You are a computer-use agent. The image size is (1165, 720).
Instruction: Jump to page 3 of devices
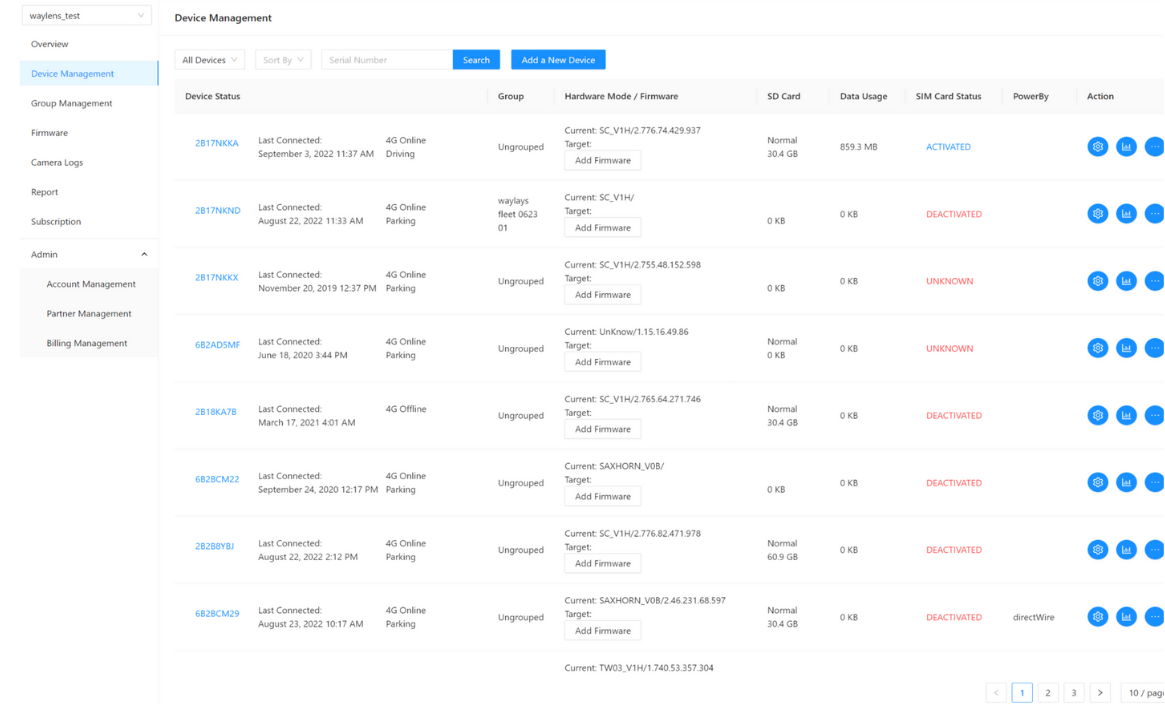pos(1074,693)
